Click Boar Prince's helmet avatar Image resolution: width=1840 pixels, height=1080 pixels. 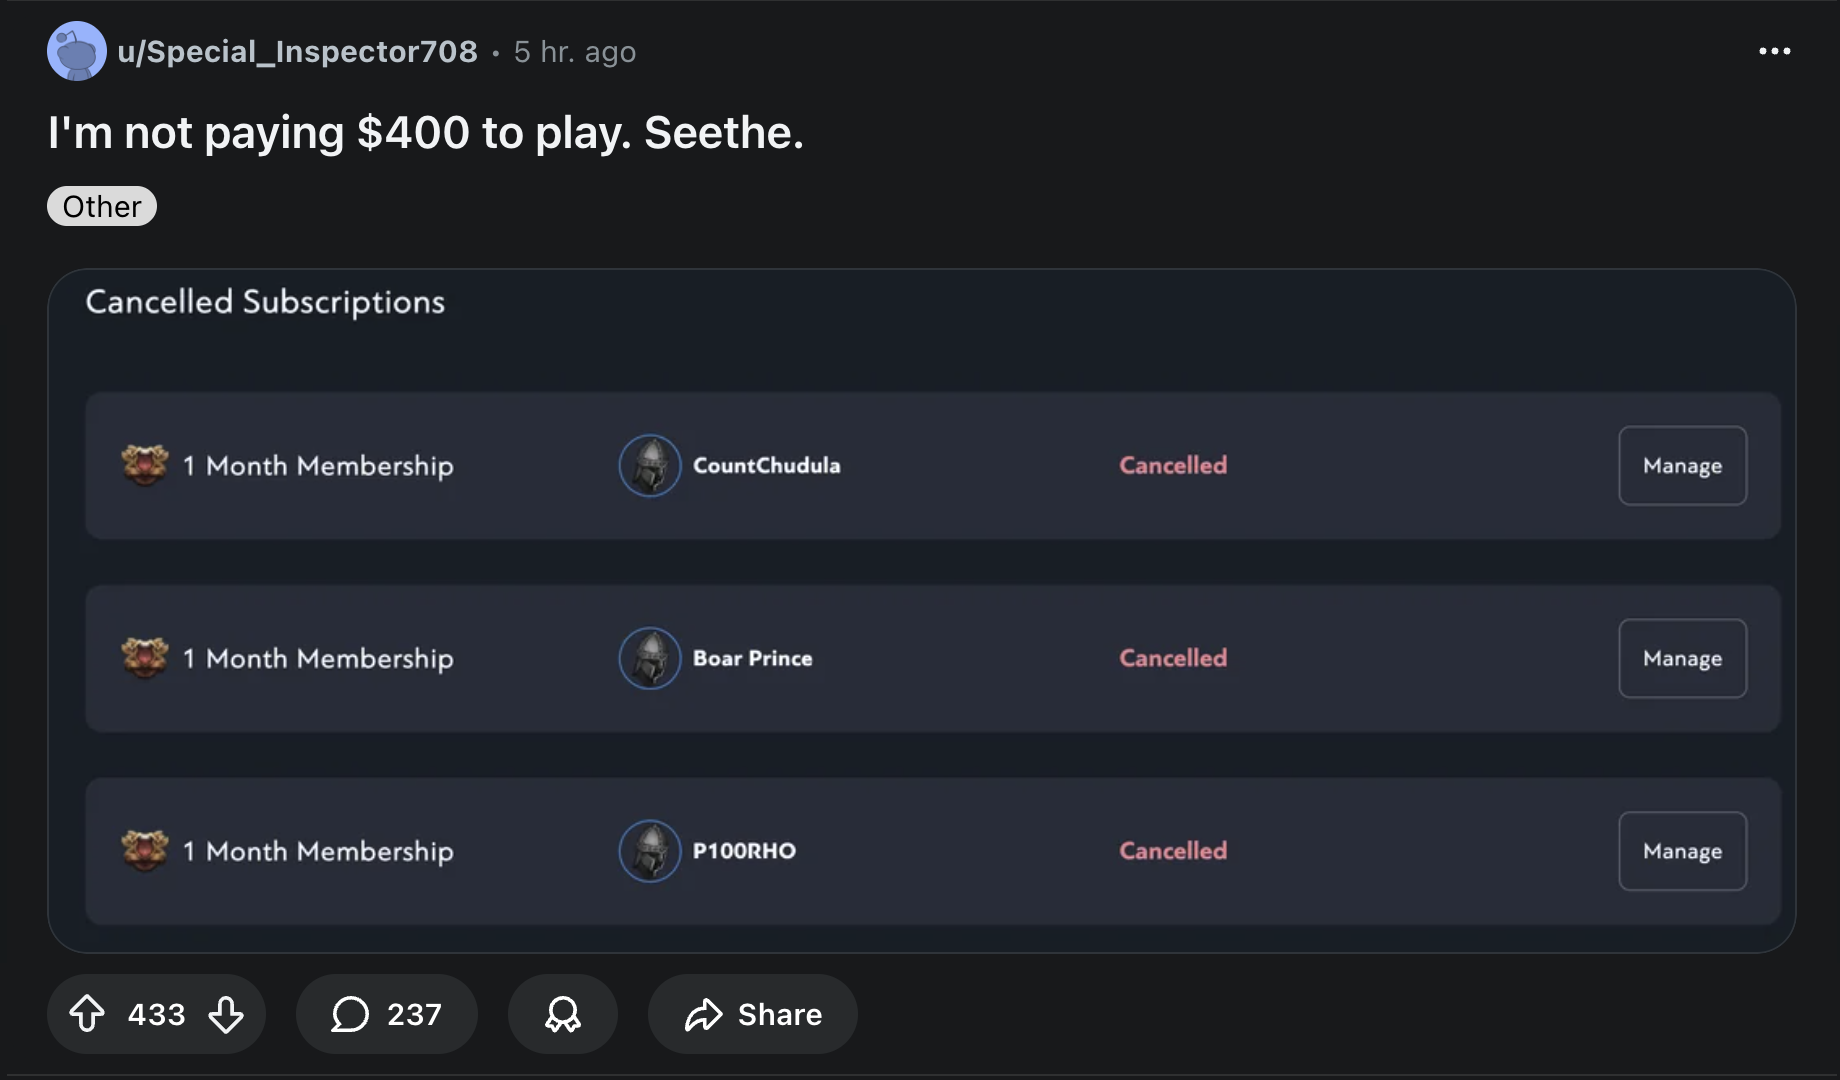pyautogui.click(x=650, y=658)
